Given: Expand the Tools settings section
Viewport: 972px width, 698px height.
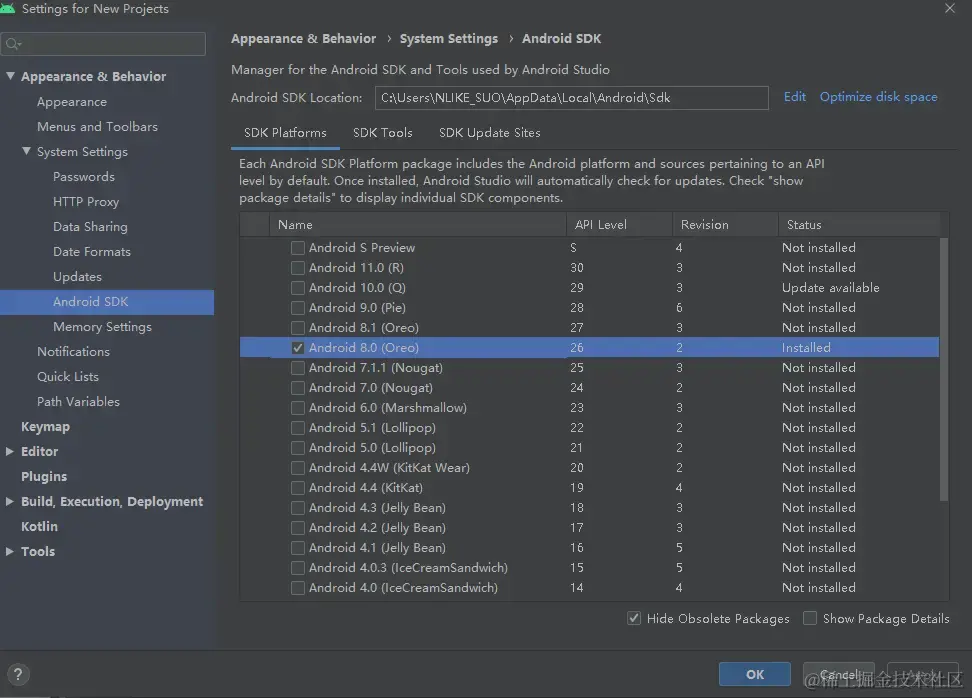Looking at the screenshot, I should pyautogui.click(x=10, y=552).
